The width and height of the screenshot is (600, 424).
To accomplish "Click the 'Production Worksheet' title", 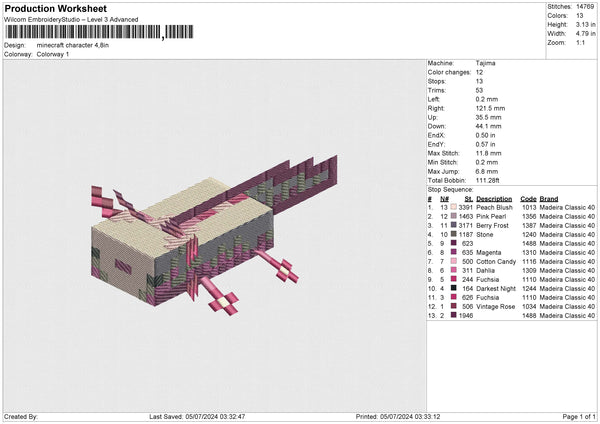I will (55, 9).
